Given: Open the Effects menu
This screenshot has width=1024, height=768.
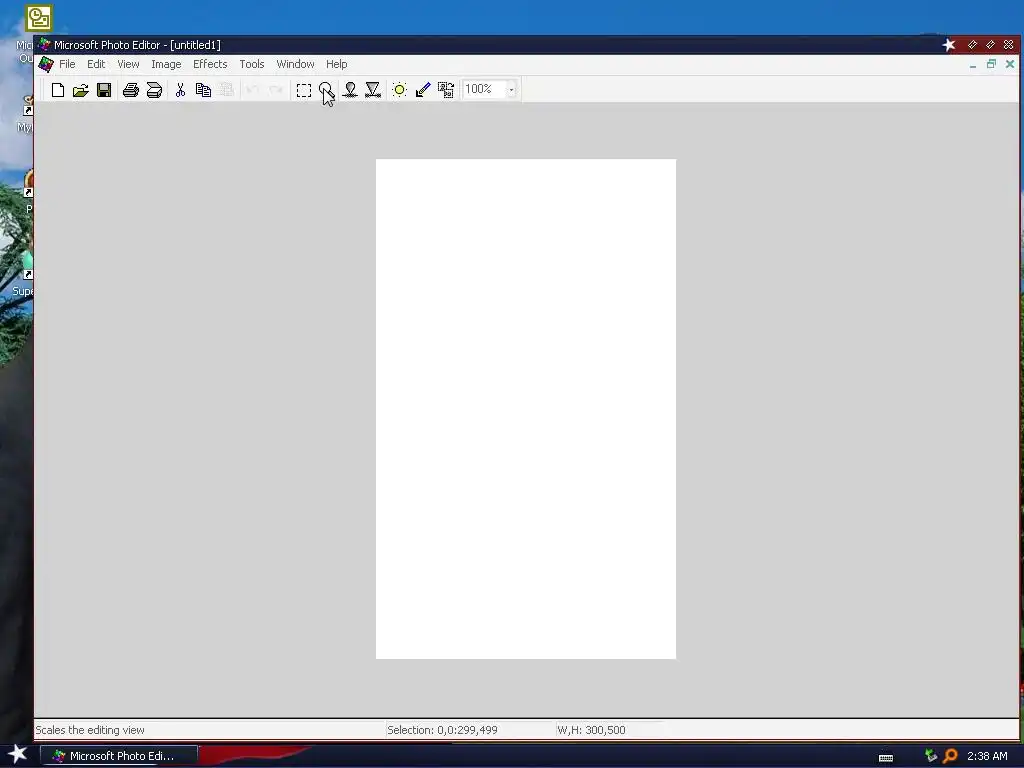Looking at the screenshot, I should pos(210,64).
